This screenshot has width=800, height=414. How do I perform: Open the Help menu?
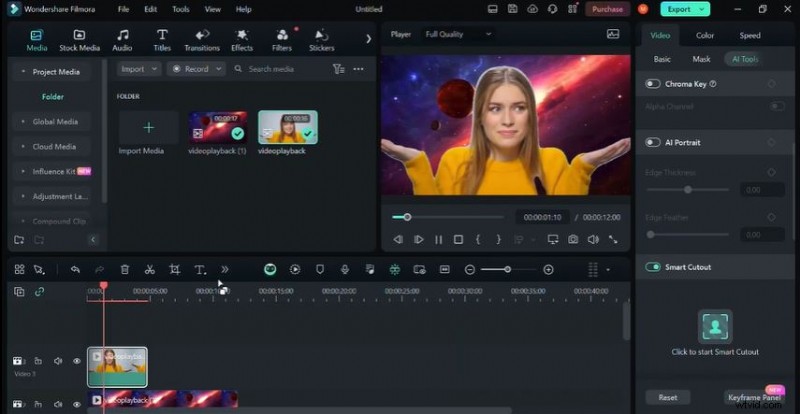pos(243,9)
